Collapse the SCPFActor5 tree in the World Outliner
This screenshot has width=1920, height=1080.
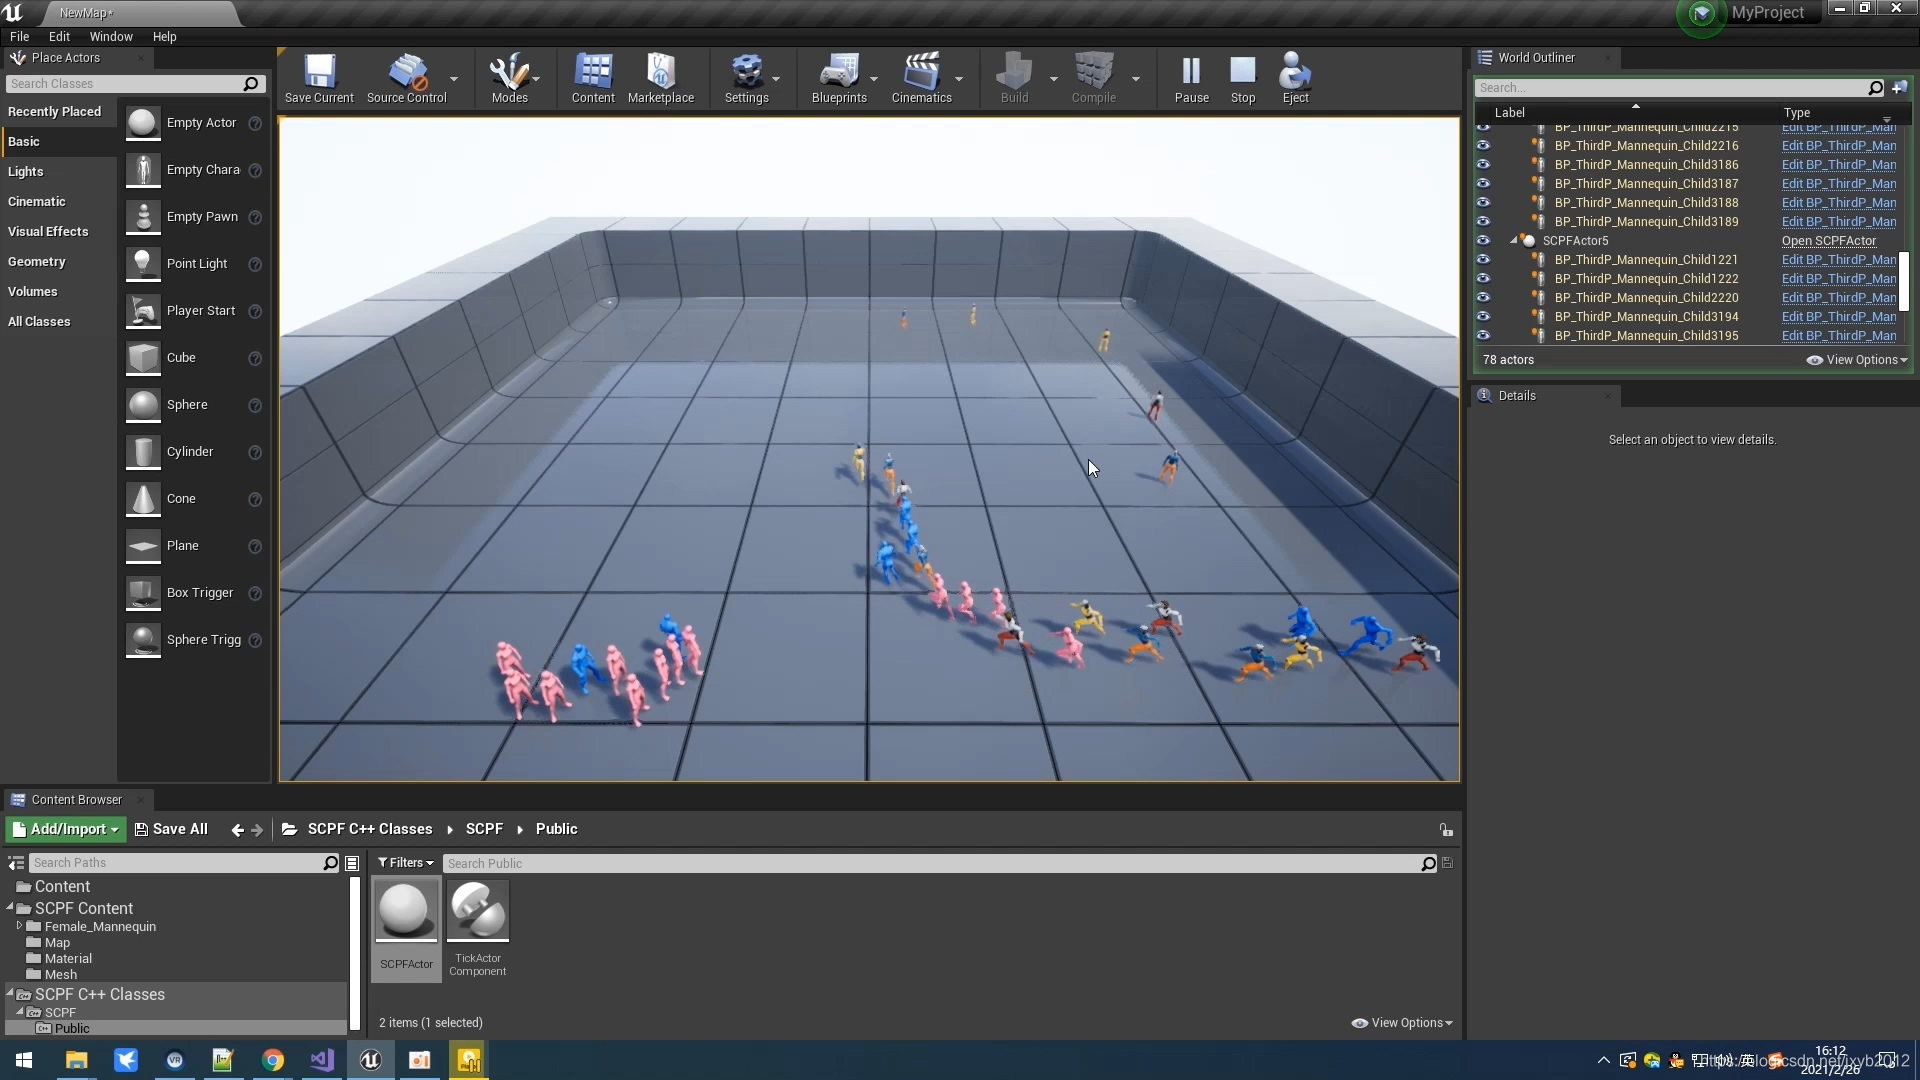tap(1514, 241)
